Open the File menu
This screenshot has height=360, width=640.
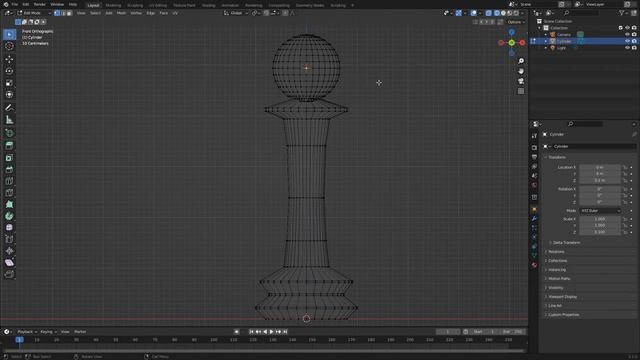(15, 4)
